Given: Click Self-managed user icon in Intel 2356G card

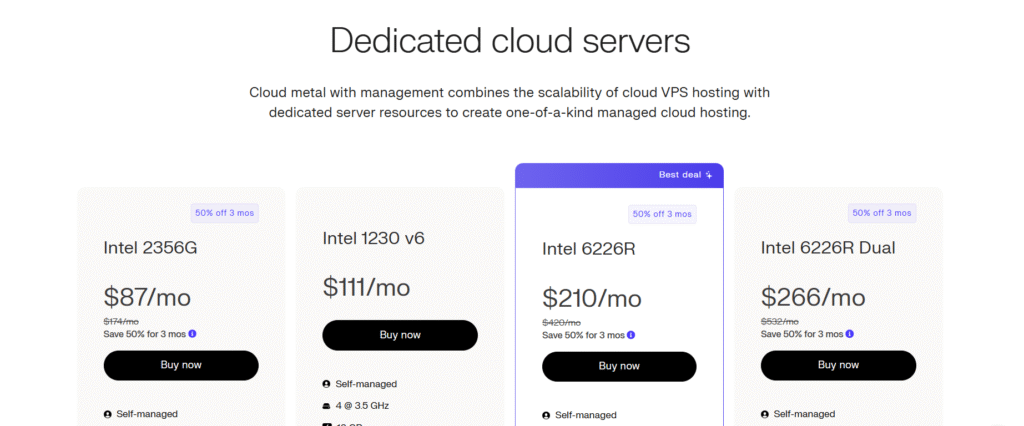Looking at the screenshot, I should click(107, 414).
